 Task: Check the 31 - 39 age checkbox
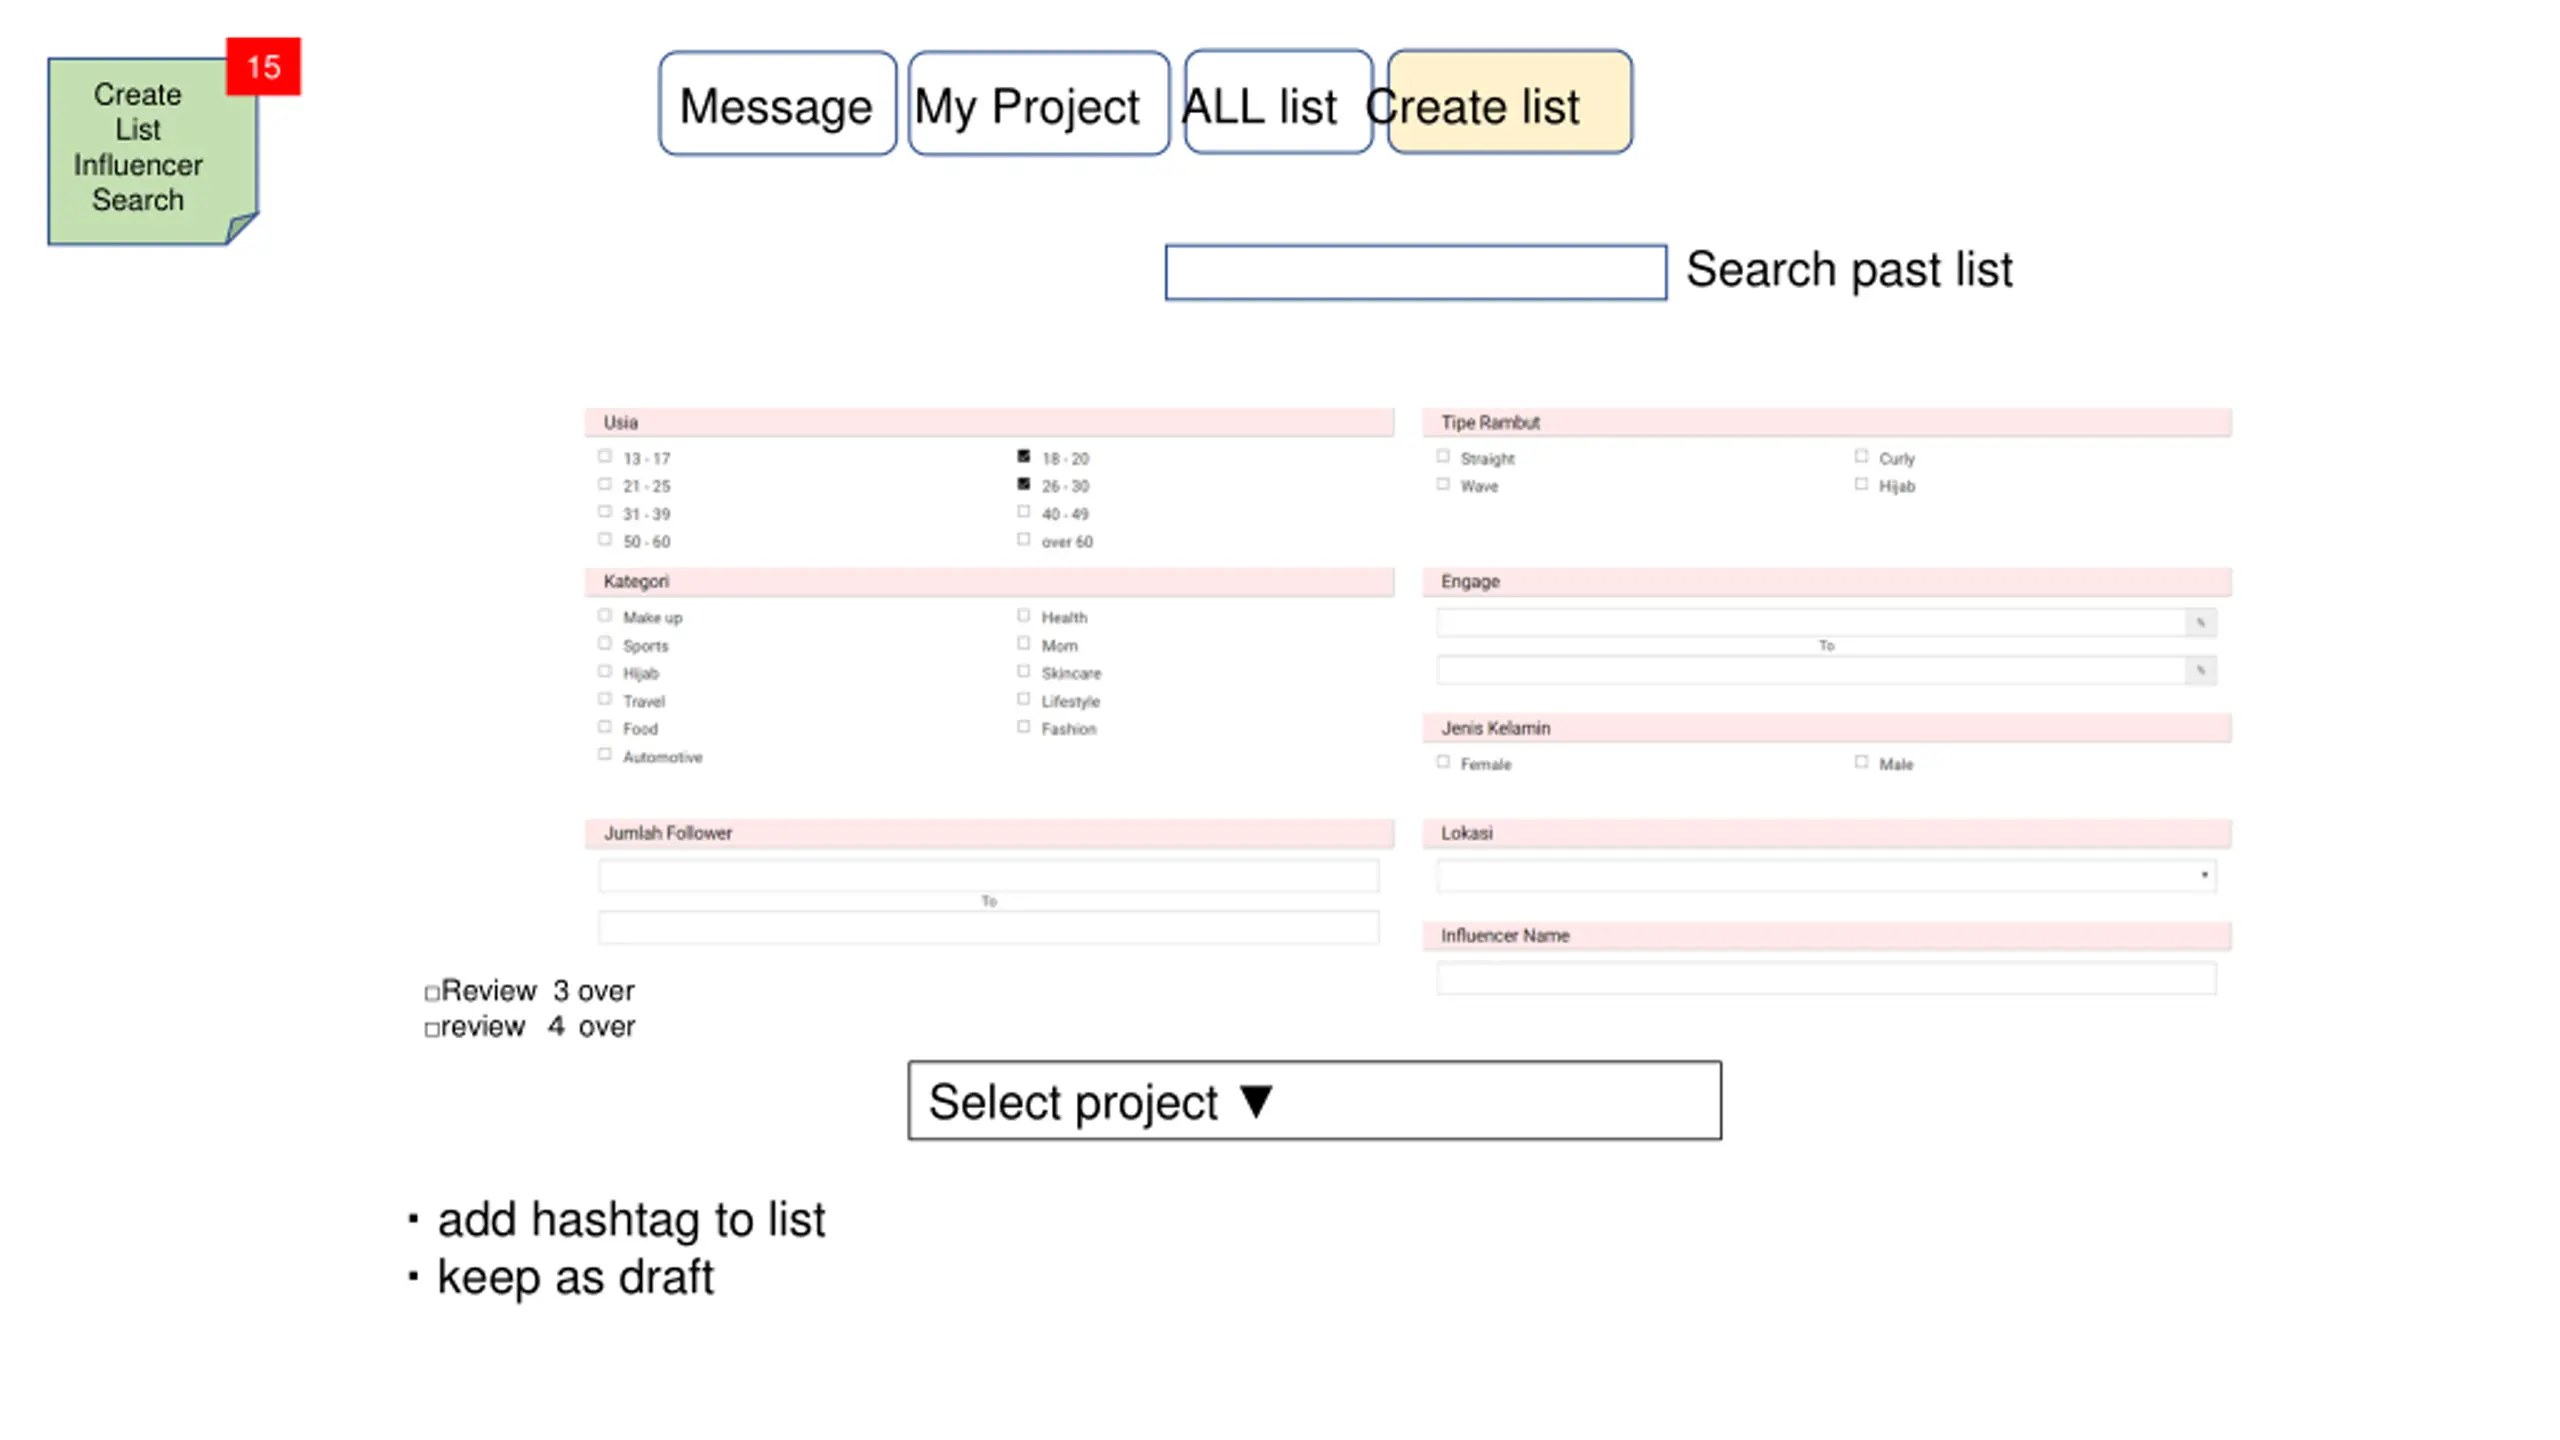click(x=605, y=512)
